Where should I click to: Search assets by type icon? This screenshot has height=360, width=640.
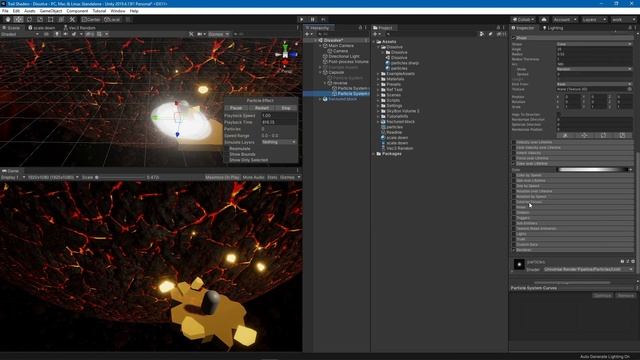point(482,34)
